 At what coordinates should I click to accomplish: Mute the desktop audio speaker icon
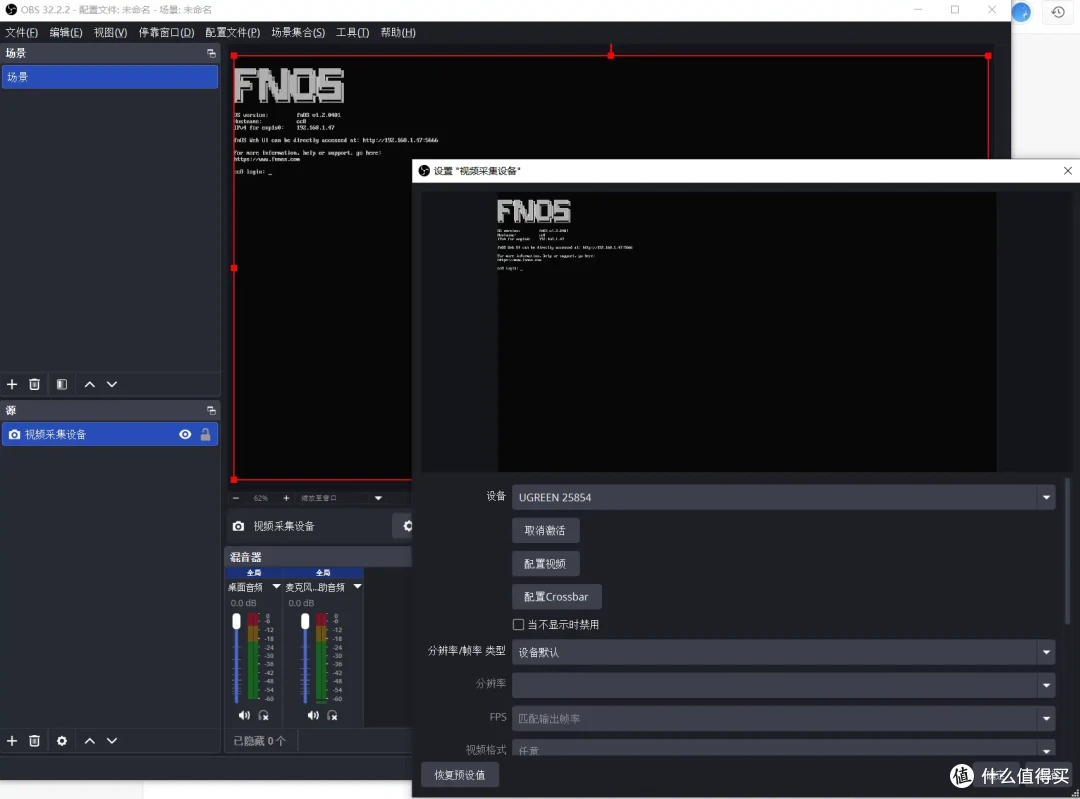pyautogui.click(x=244, y=716)
